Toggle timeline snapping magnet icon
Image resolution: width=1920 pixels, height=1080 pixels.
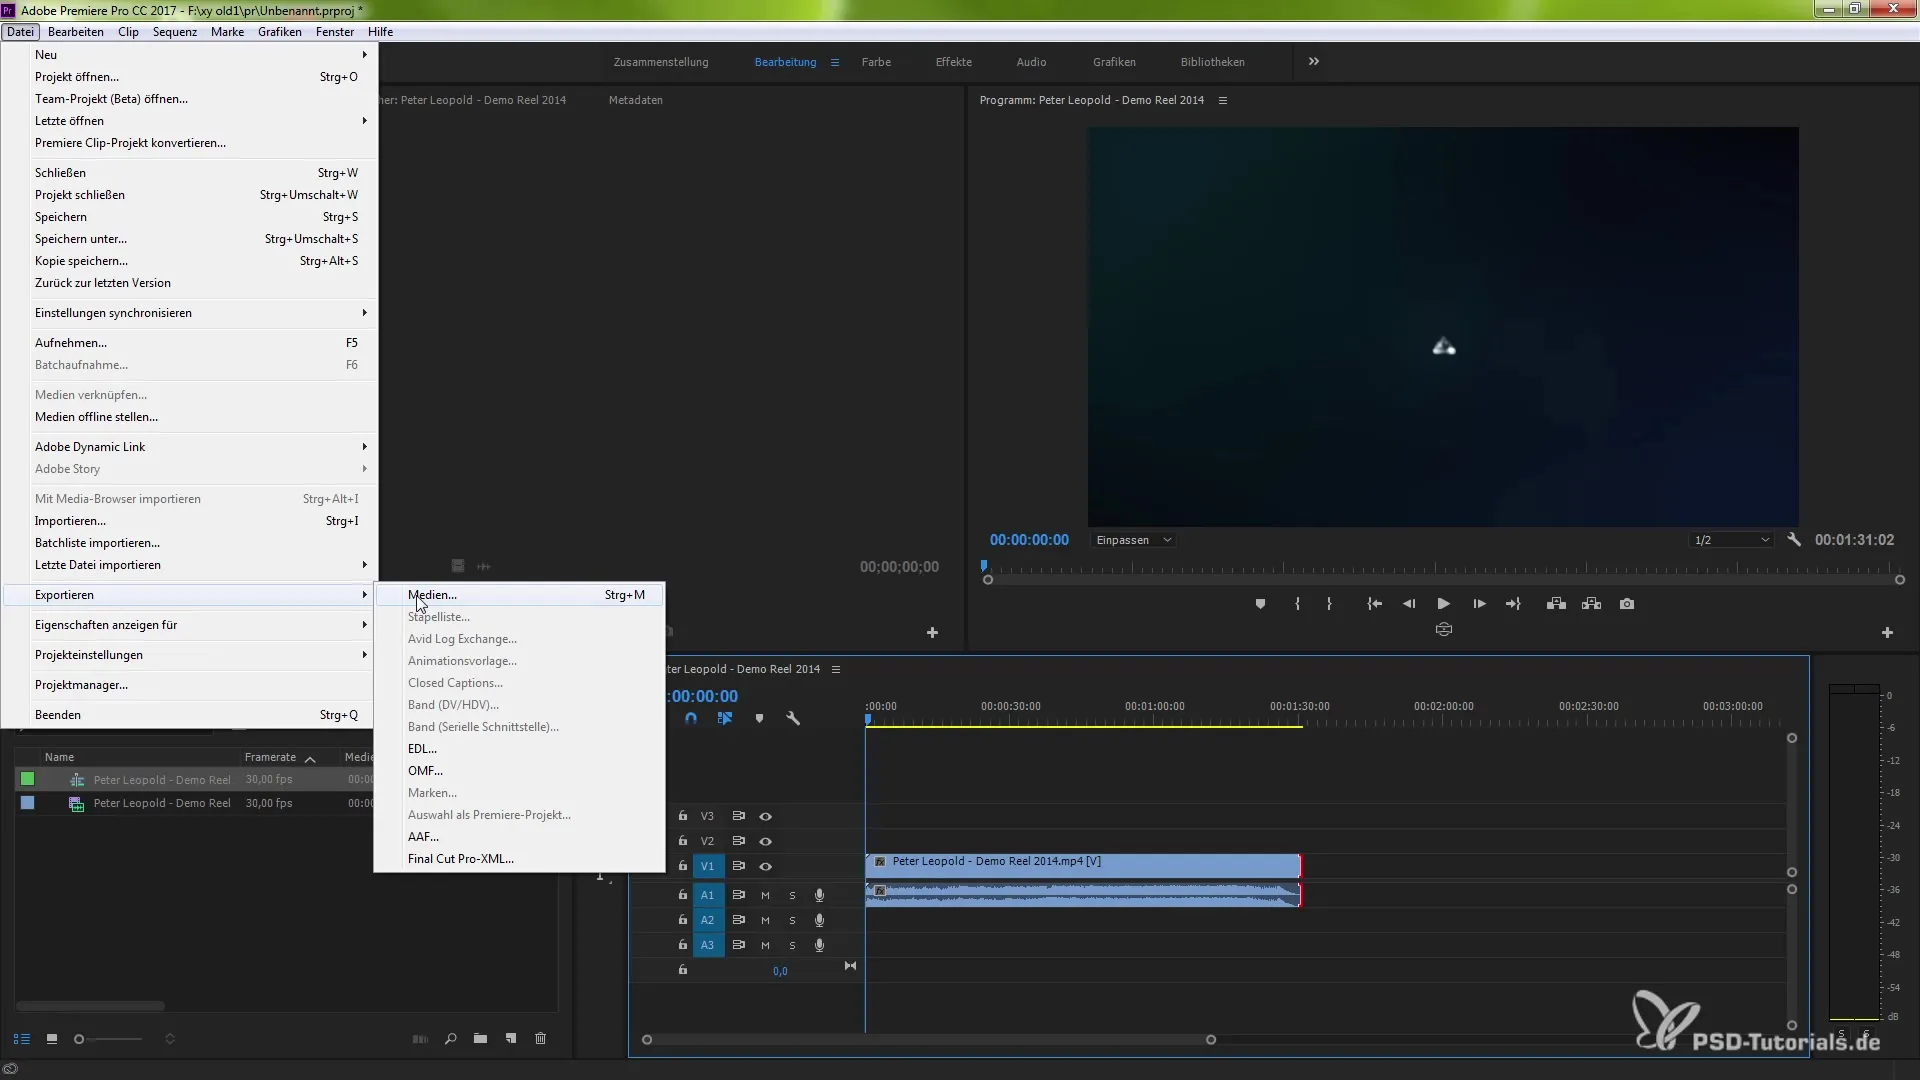[691, 718]
